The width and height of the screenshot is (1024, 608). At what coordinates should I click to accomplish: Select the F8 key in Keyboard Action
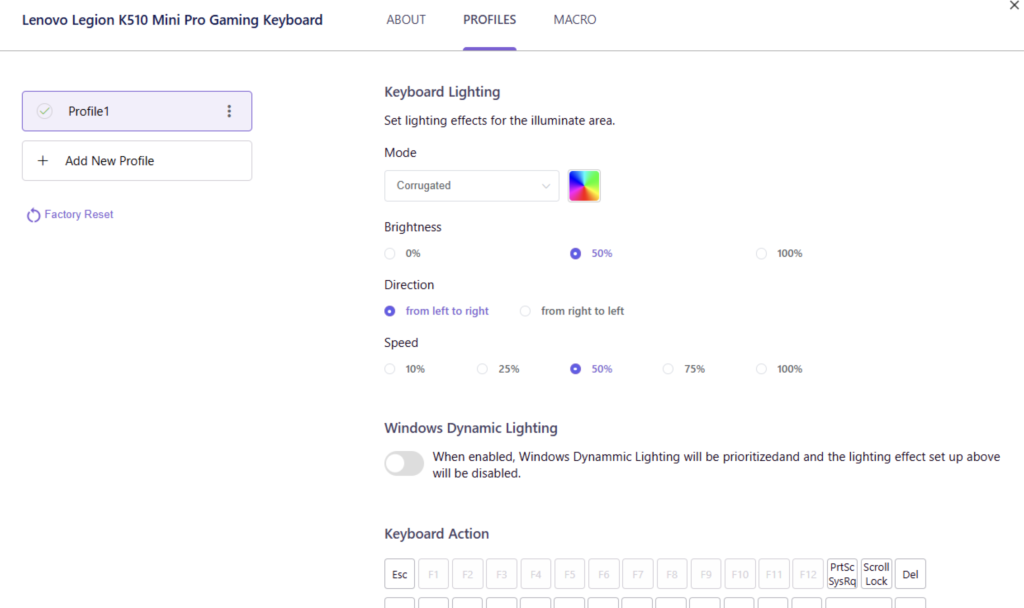click(x=671, y=574)
